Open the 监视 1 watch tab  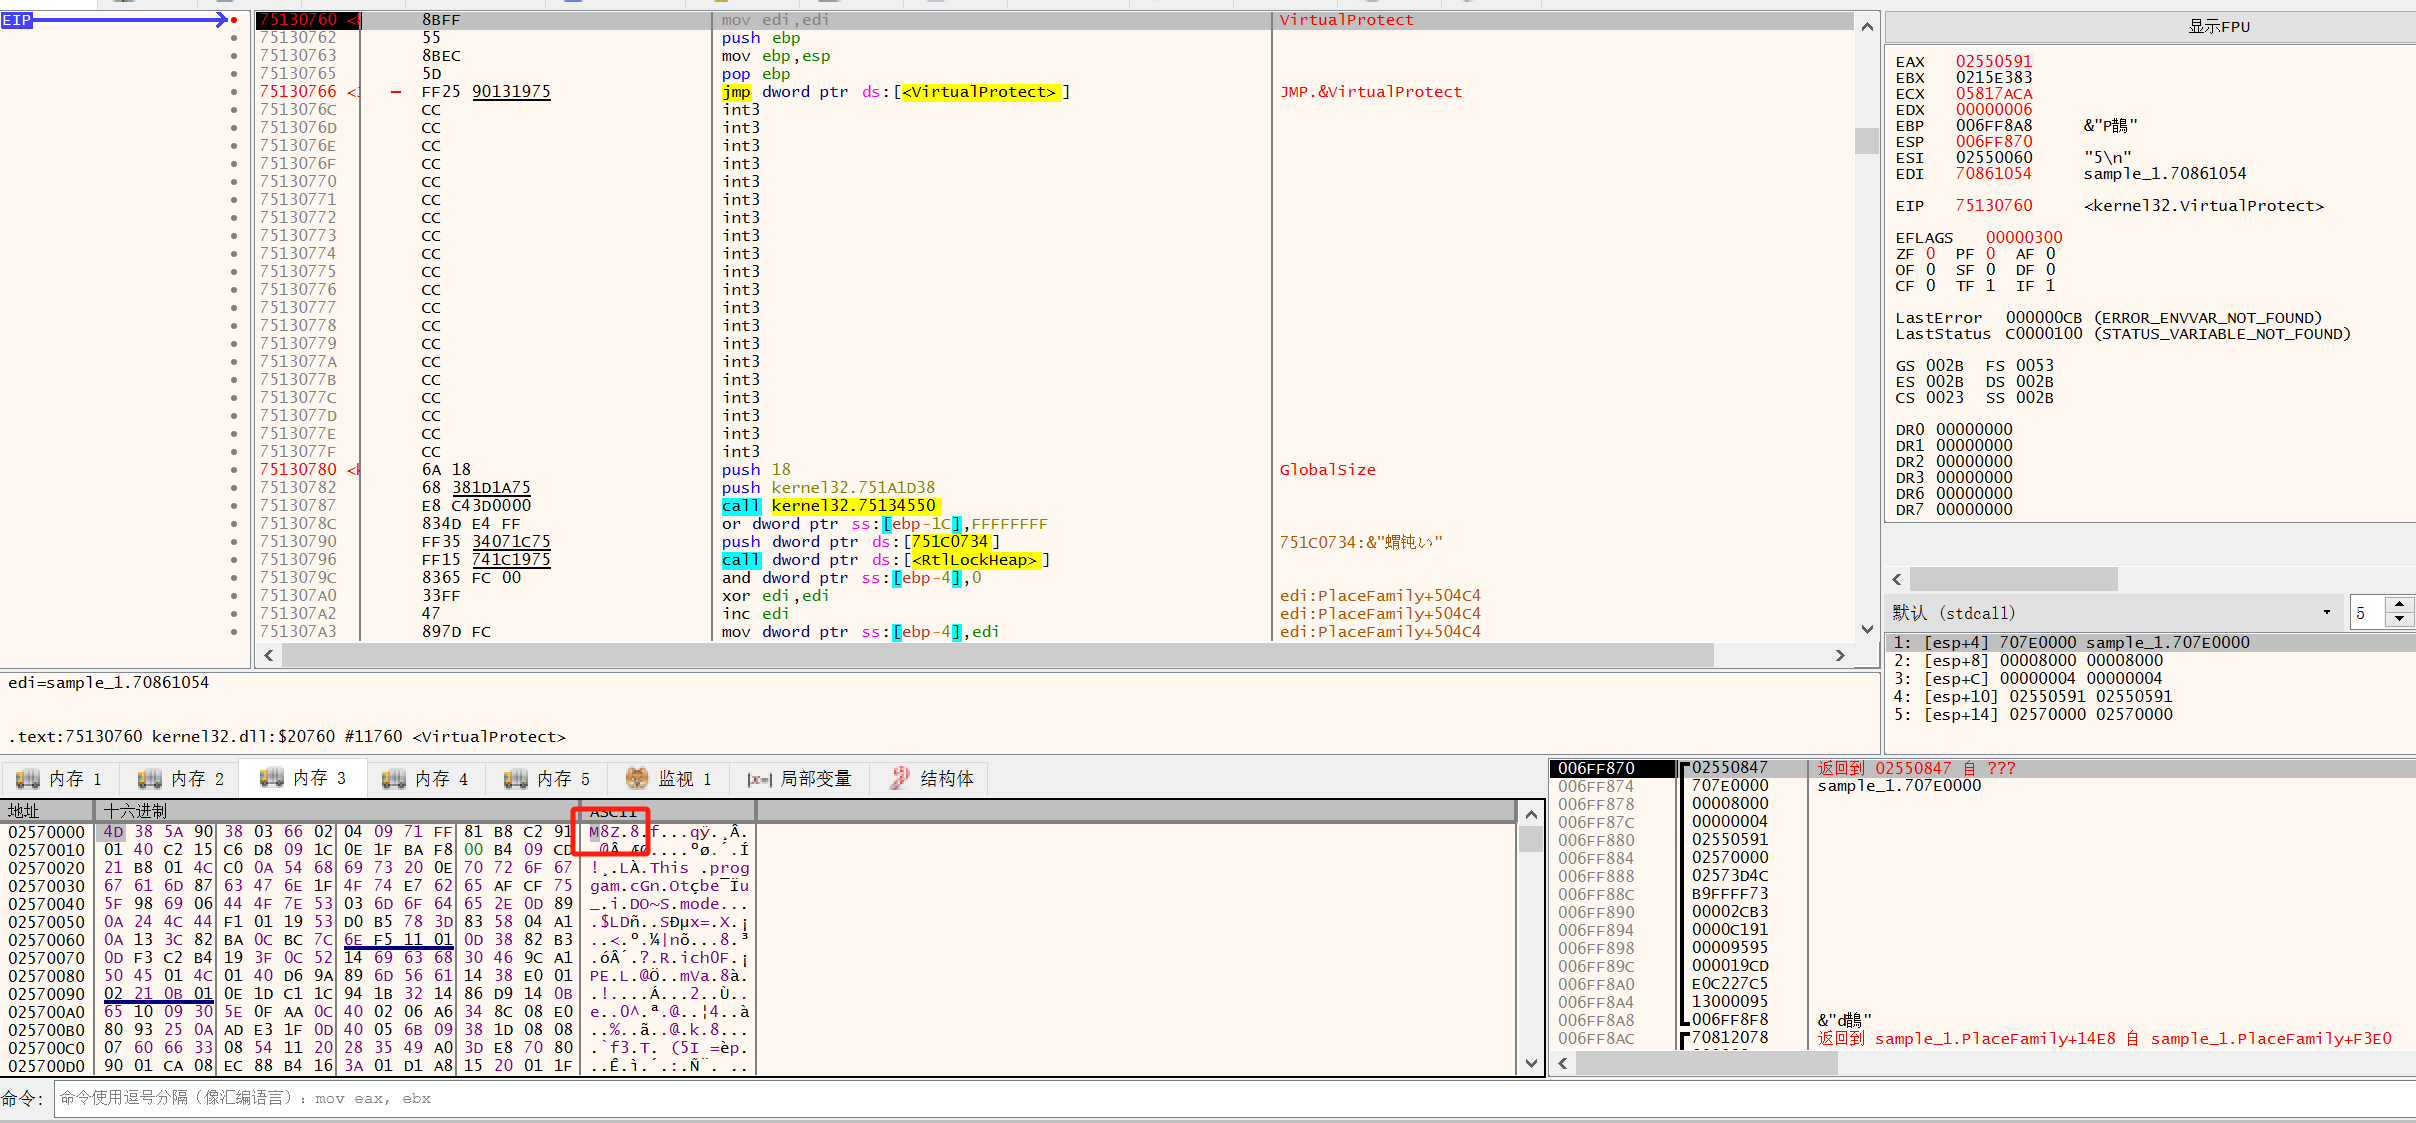tap(668, 778)
